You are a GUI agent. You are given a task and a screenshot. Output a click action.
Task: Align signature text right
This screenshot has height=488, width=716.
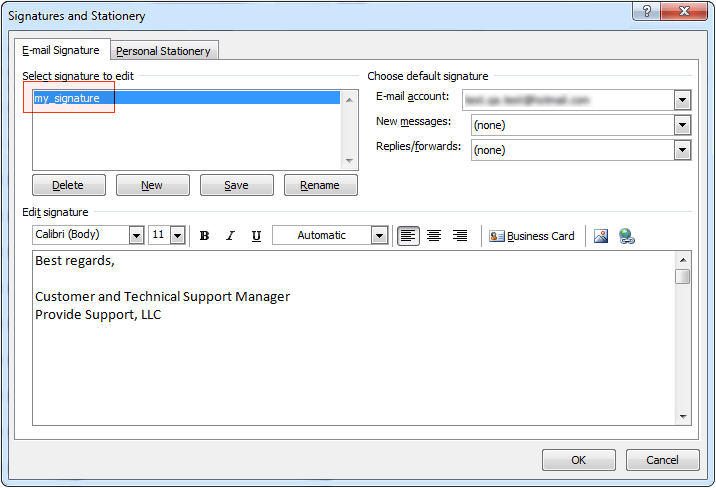460,236
